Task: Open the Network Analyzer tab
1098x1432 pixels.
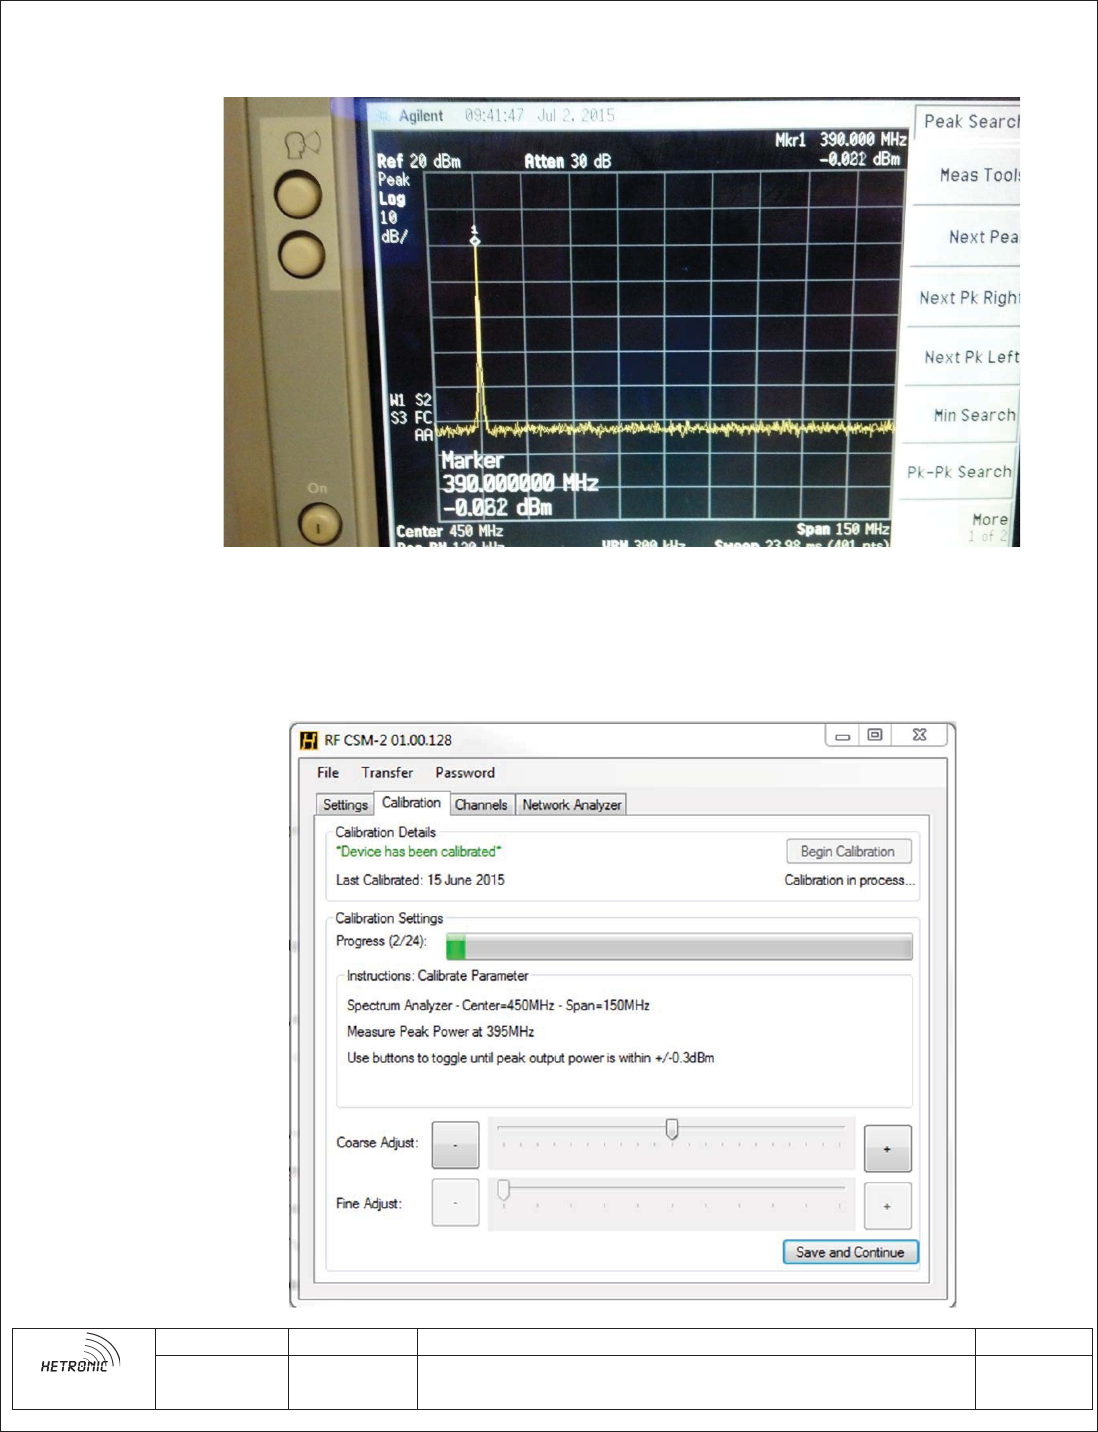Action: click(571, 805)
